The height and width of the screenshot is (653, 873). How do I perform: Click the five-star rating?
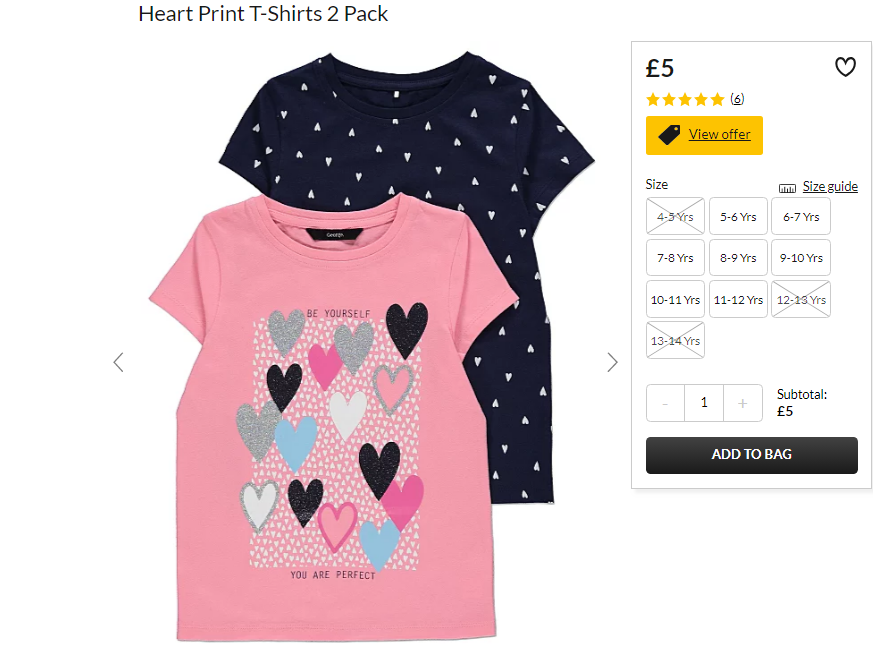coord(685,100)
